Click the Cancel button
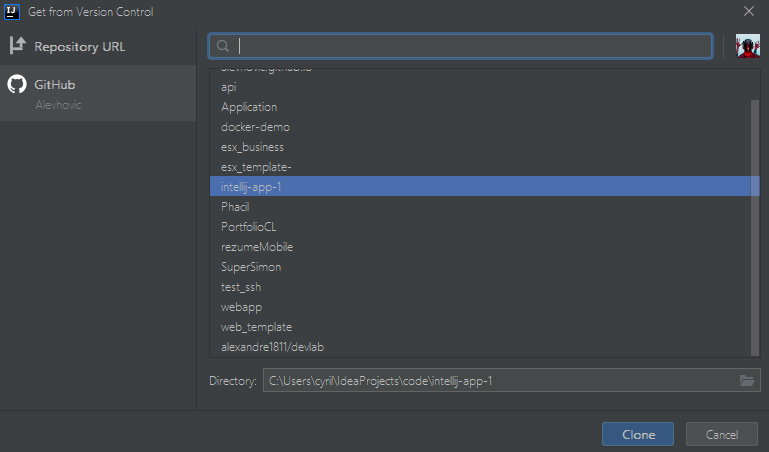The width and height of the screenshot is (769, 452). tap(721, 434)
